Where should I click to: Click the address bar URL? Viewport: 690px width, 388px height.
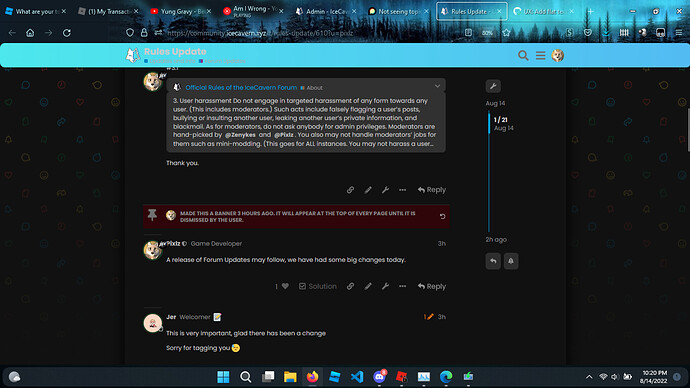[x=260, y=33]
